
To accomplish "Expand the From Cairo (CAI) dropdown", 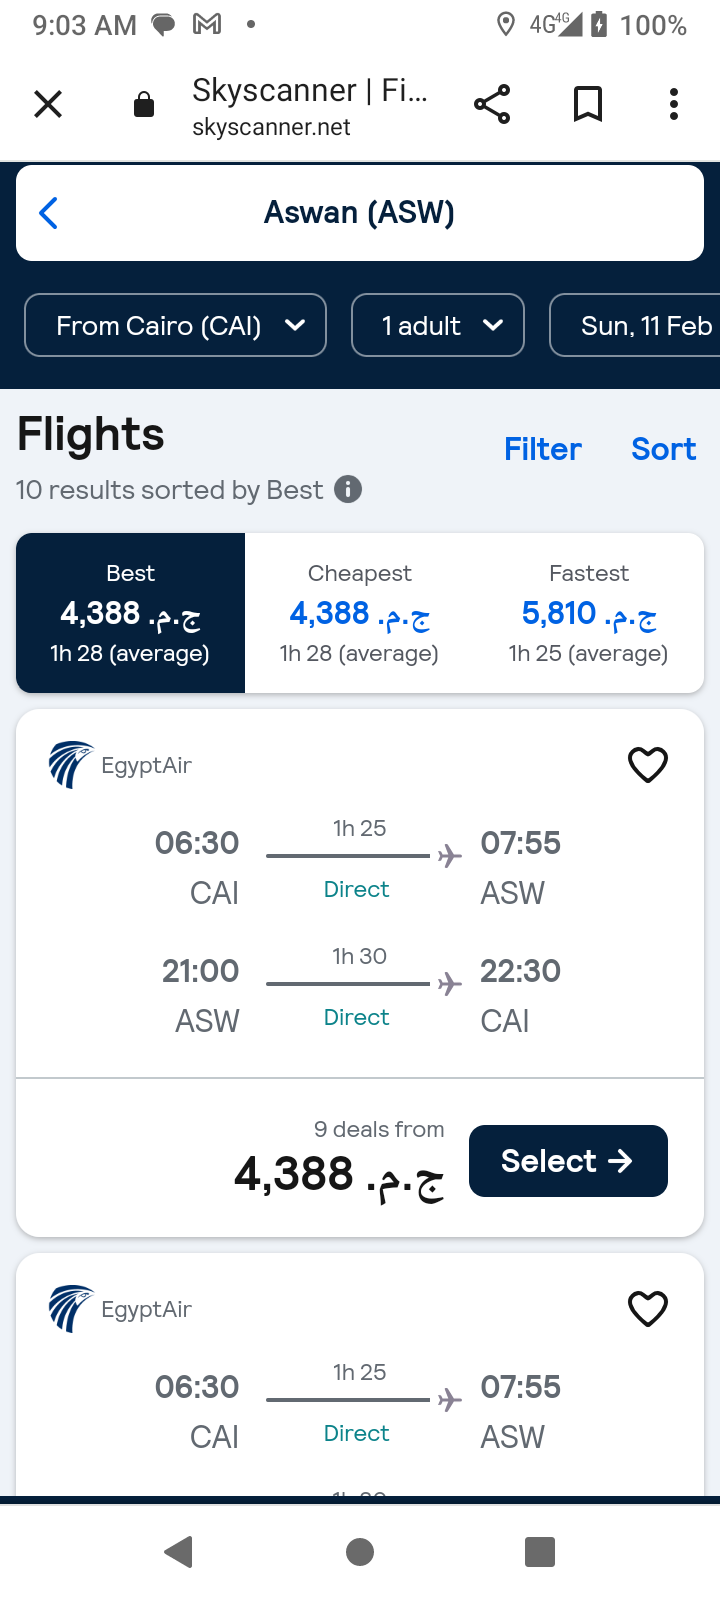I will (175, 325).
